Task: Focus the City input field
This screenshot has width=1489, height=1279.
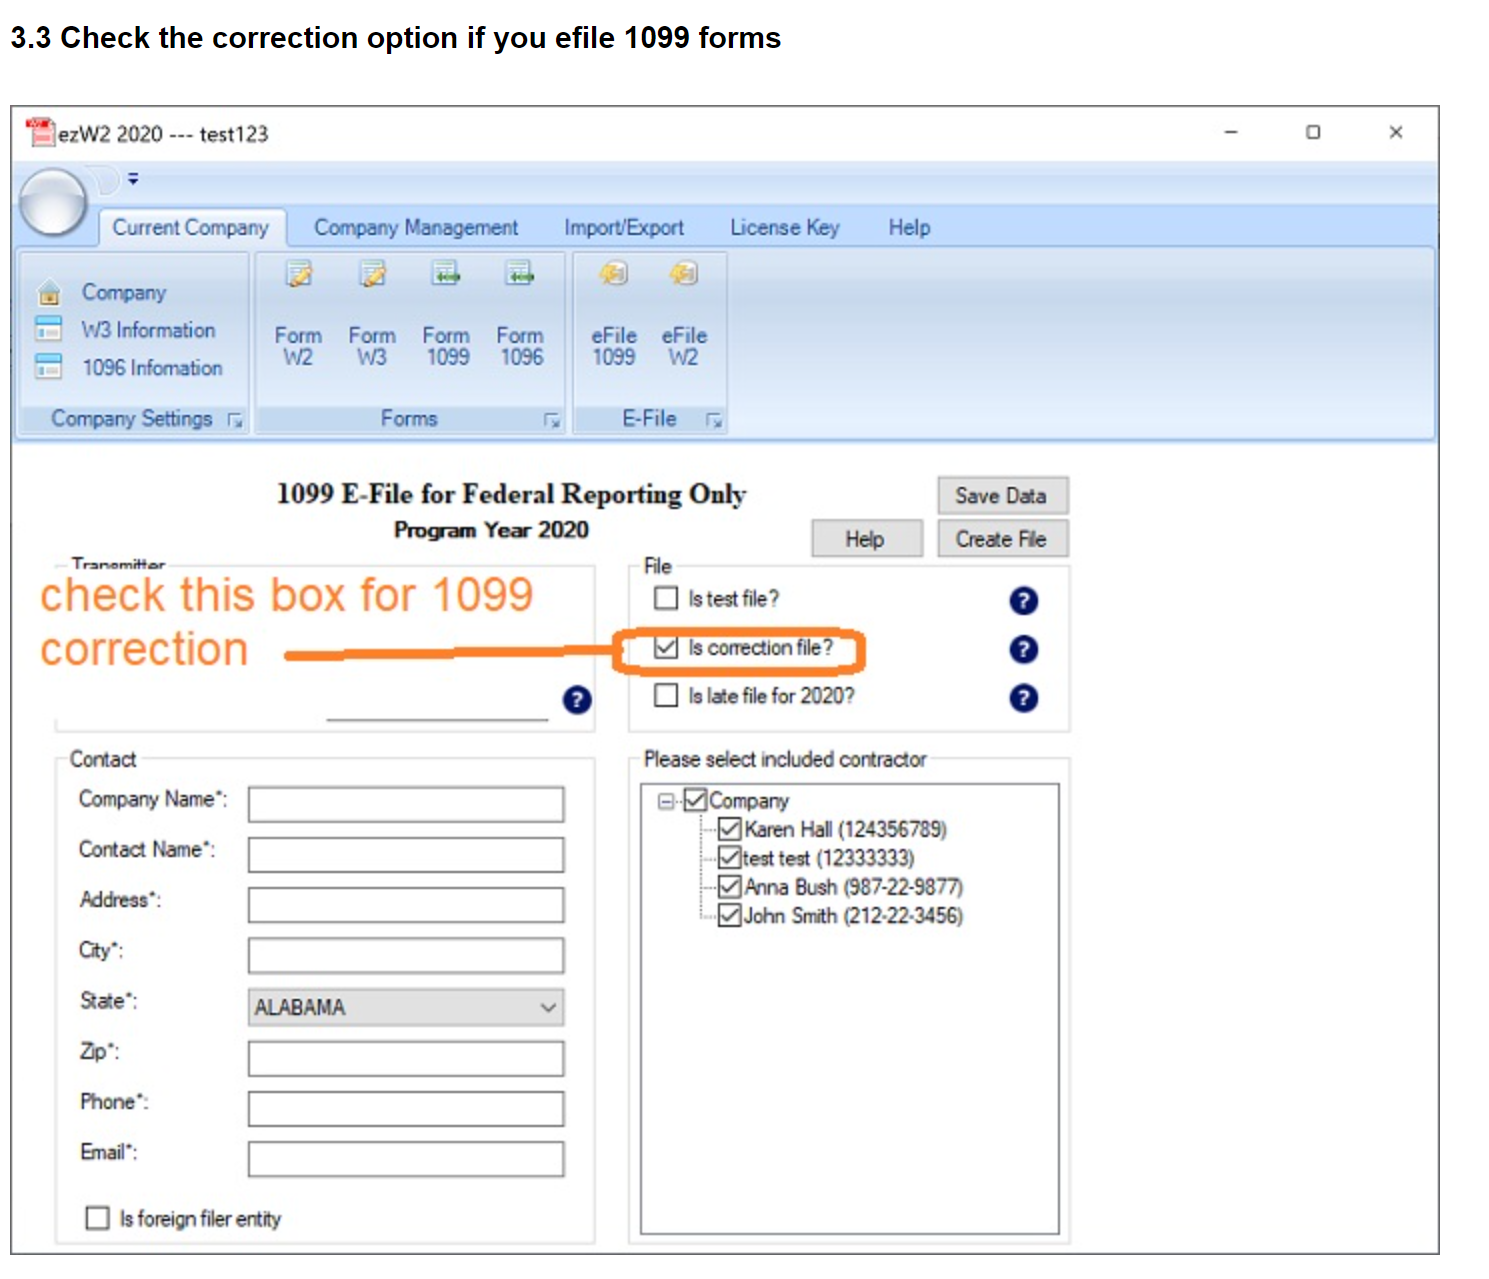Action: coord(406,955)
